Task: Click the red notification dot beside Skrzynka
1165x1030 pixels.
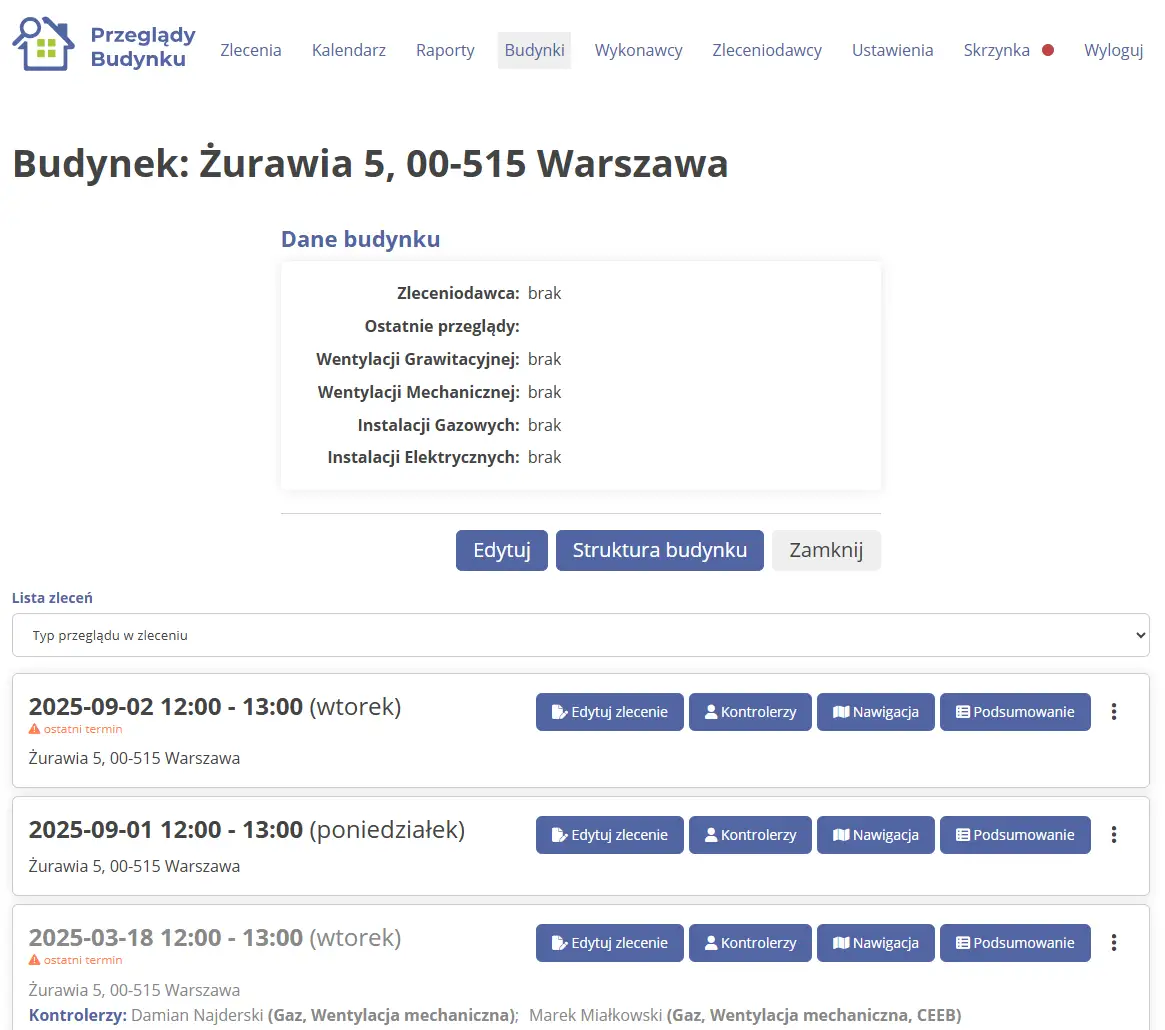Action: (x=1048, y=48)
